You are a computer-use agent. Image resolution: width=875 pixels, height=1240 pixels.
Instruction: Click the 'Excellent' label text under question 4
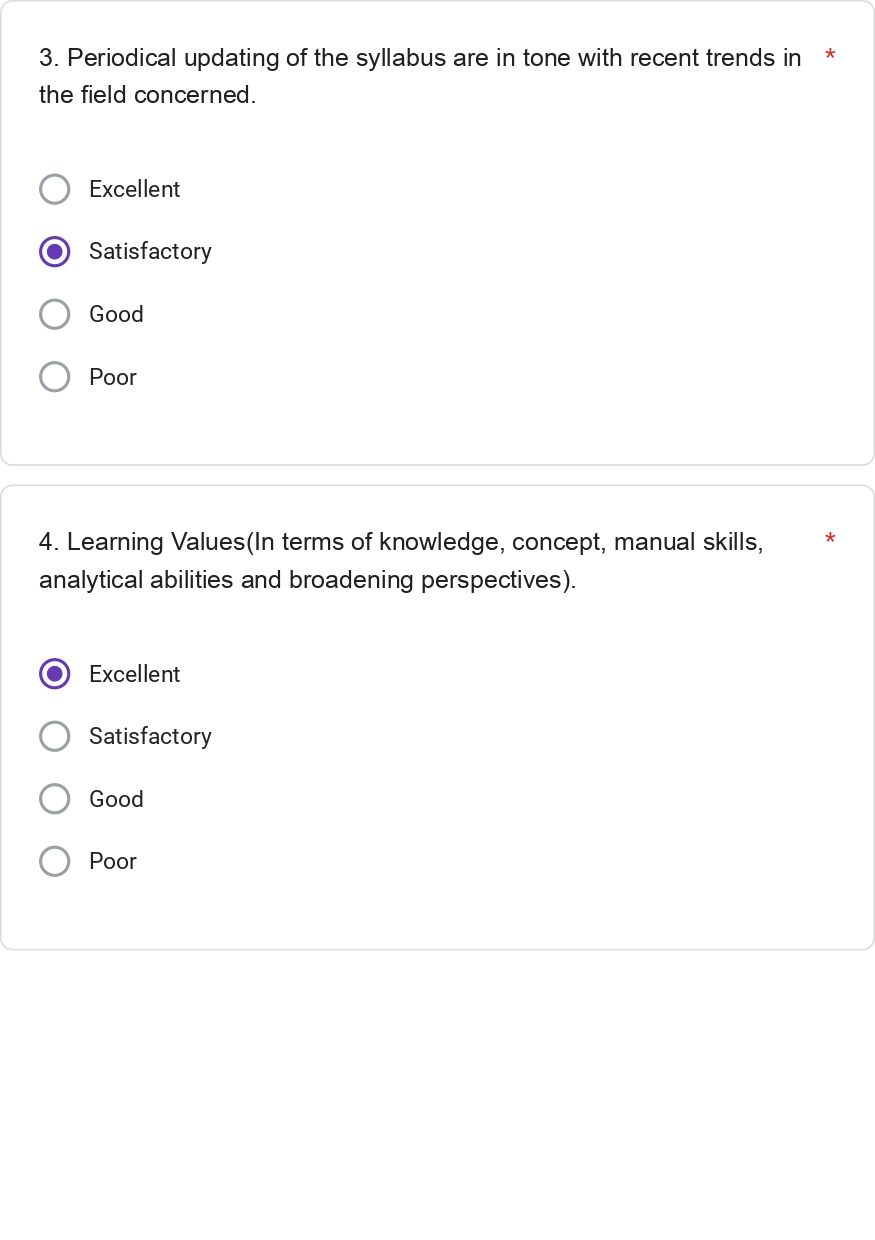click(134, 674)
